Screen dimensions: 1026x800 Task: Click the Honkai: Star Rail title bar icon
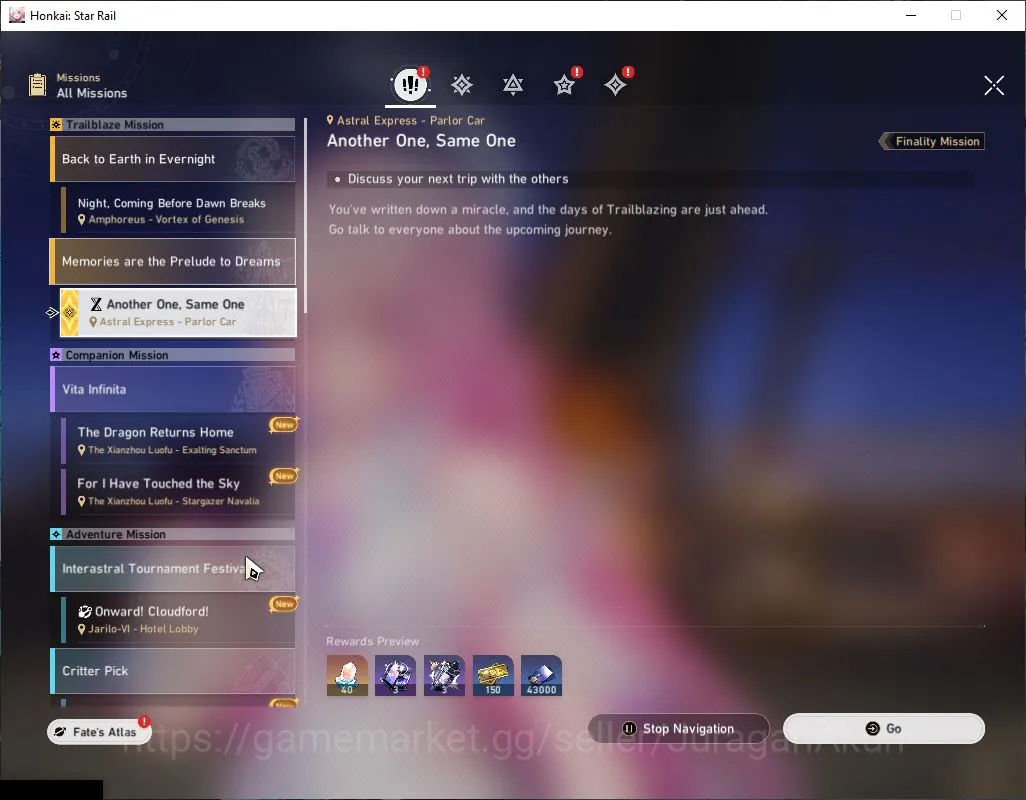pyautogui.click(x=17, y=15)
